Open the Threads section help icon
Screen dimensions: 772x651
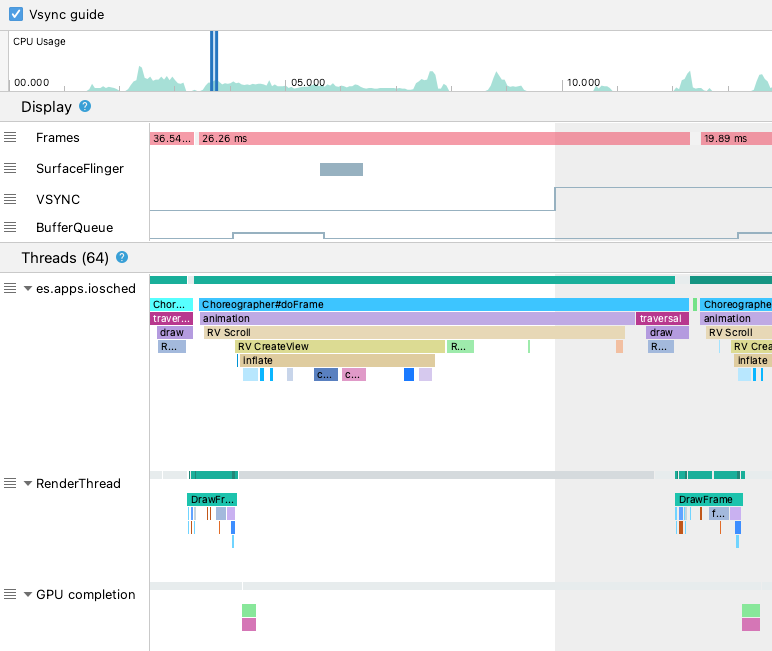(122, 257)
